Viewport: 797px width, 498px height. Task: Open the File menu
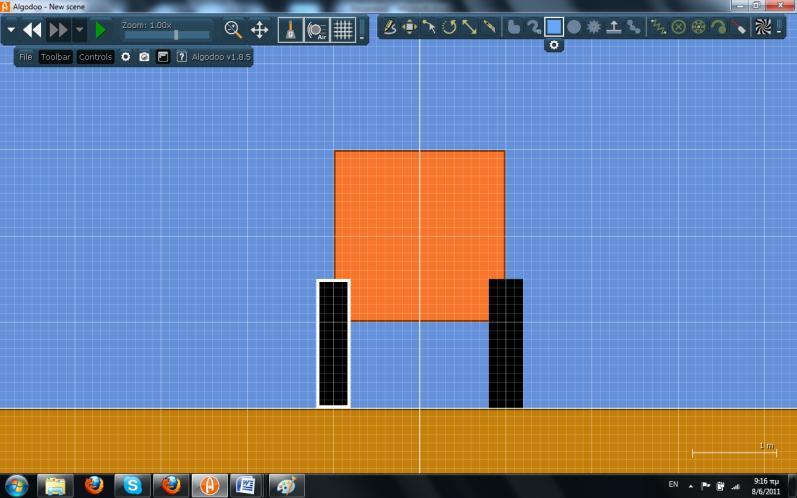click(x=25, y=57)
